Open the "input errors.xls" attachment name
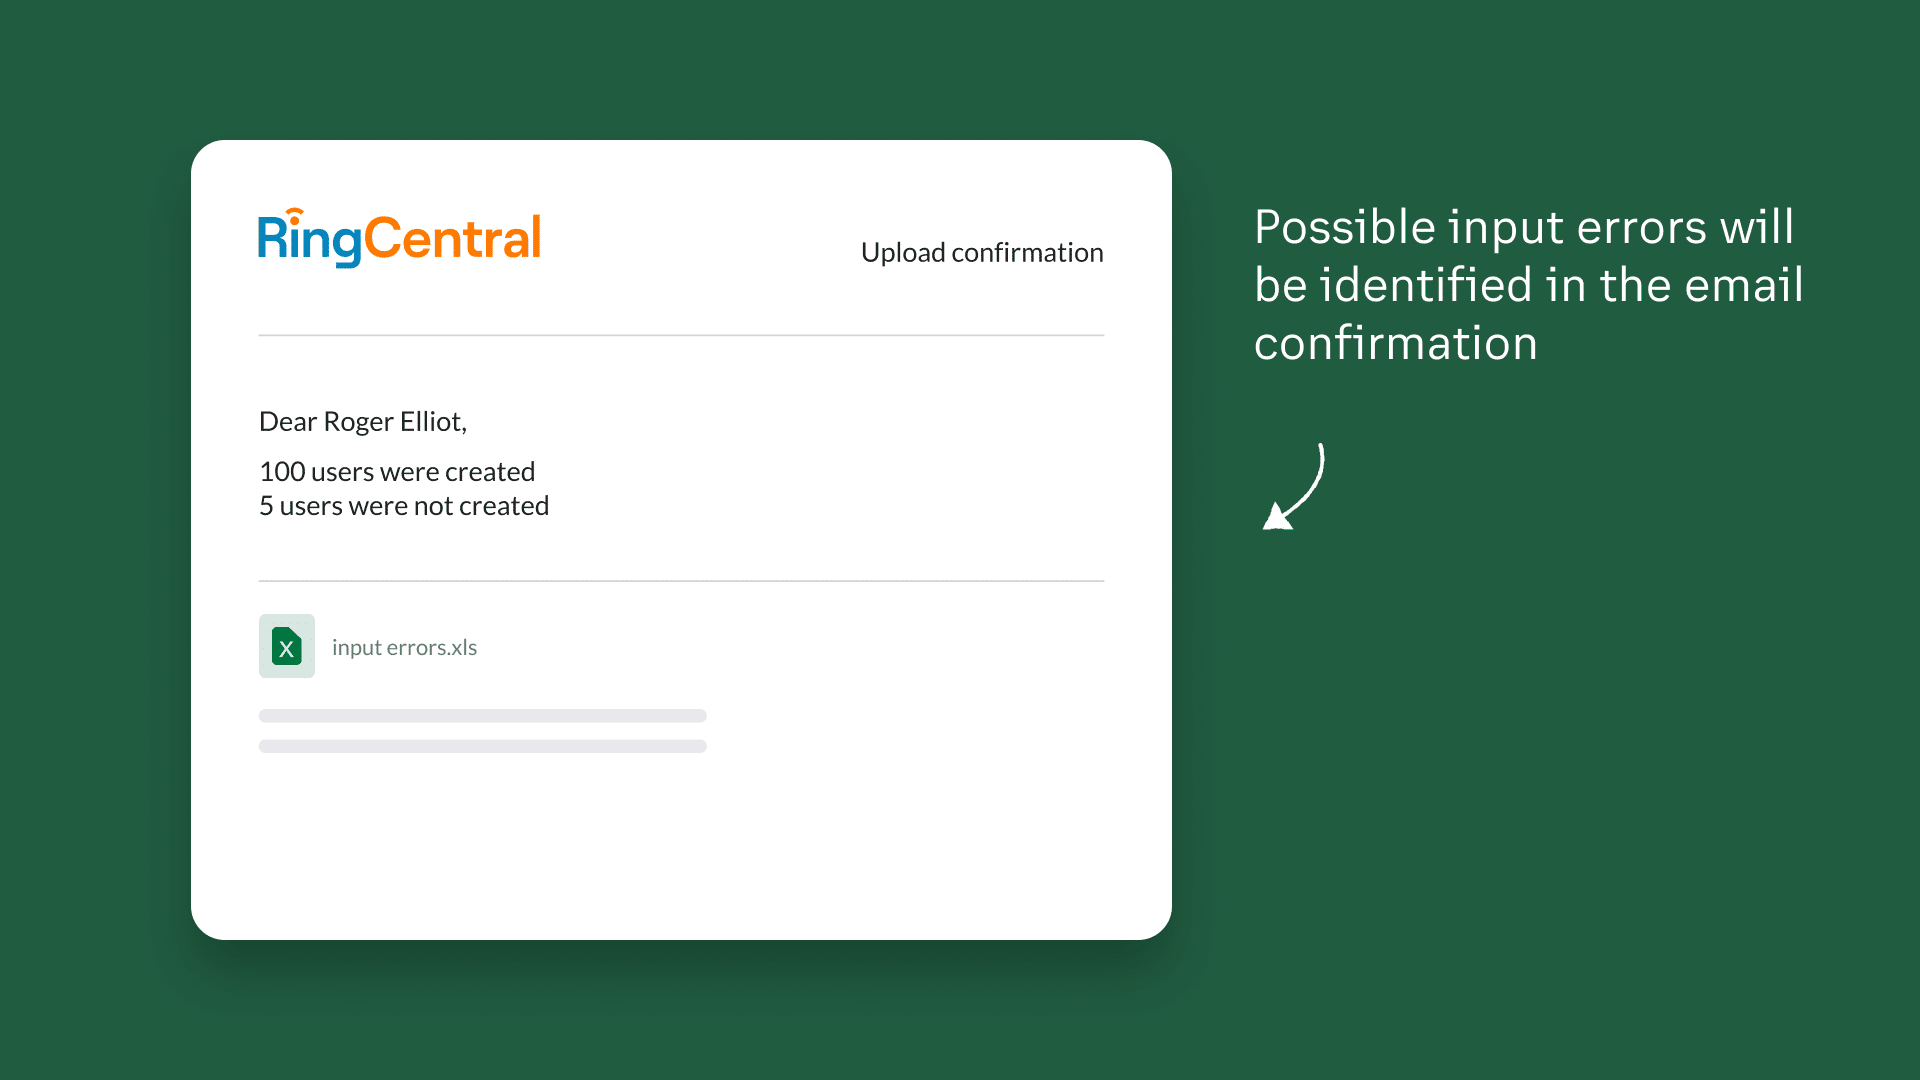The image size is (1920, 1080). (404, 647)
